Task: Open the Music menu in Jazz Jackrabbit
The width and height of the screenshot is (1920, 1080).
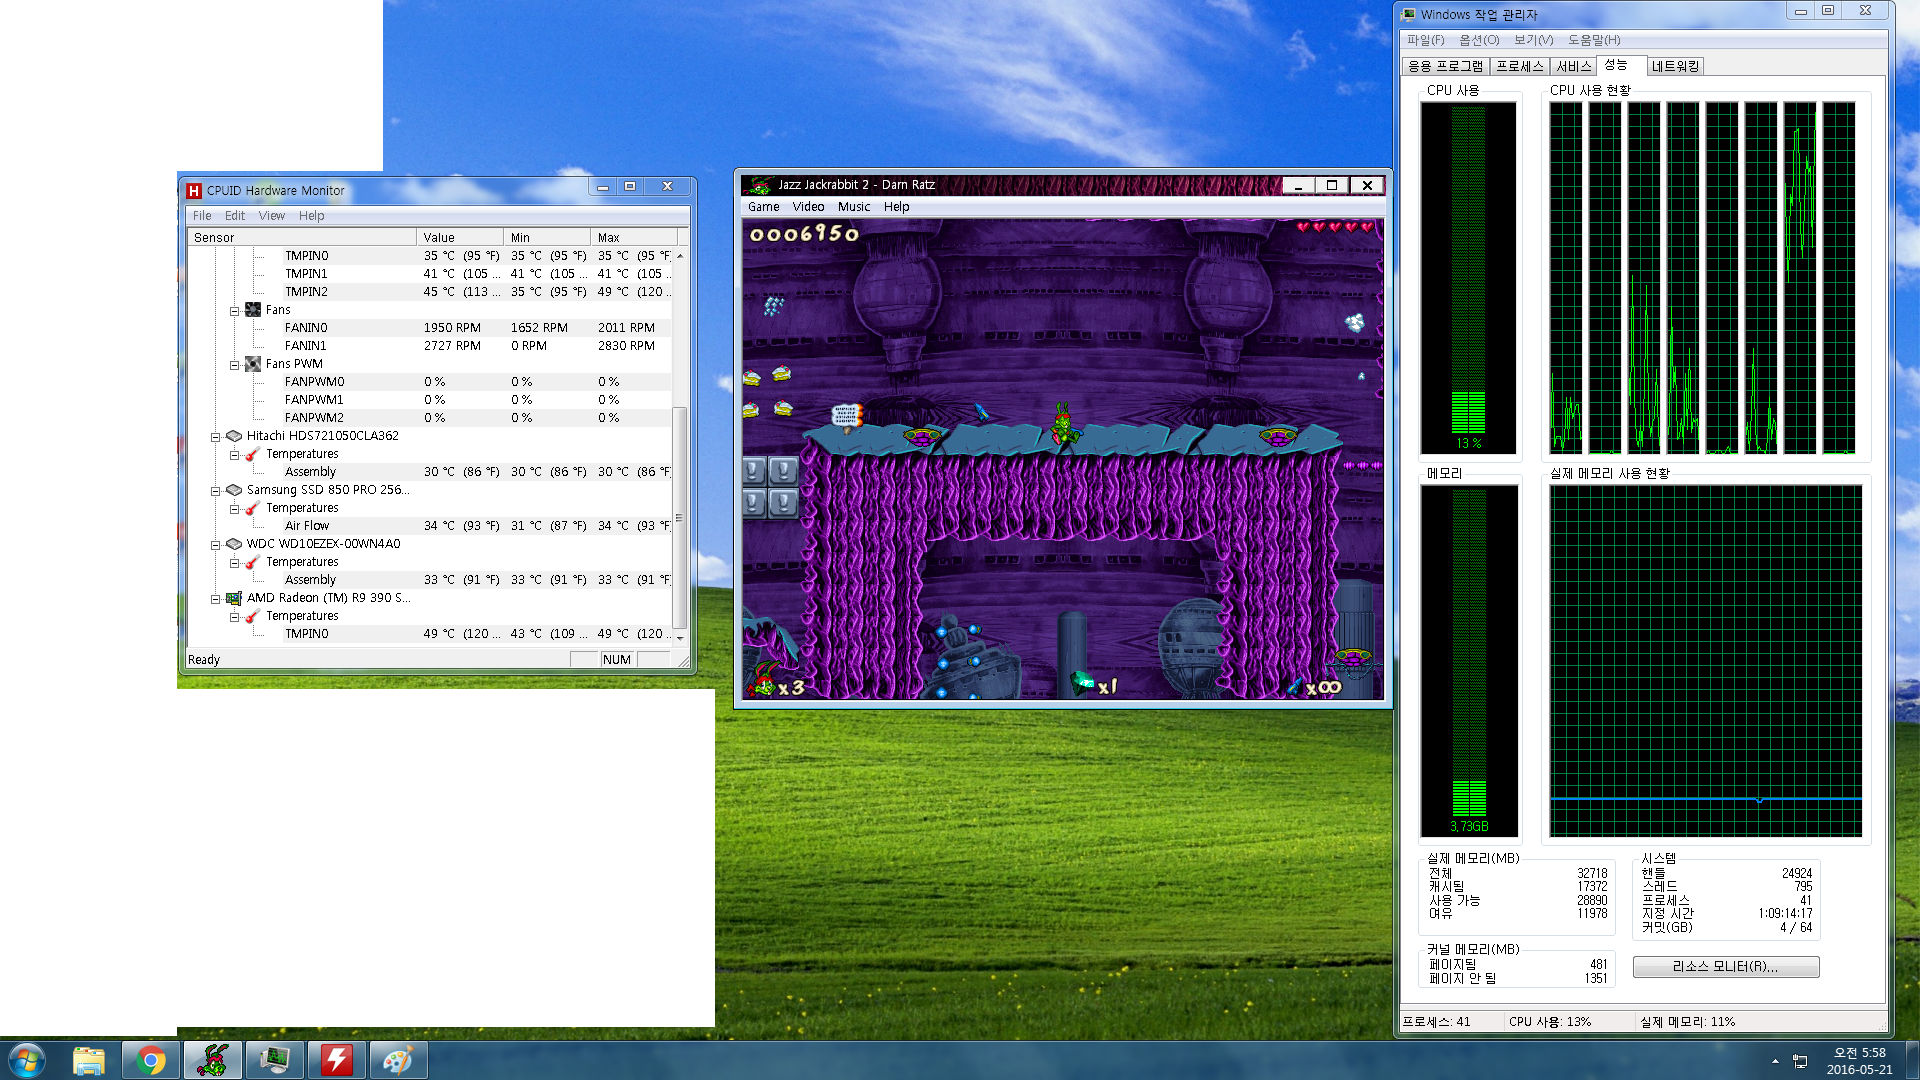Action: (853, 207)
